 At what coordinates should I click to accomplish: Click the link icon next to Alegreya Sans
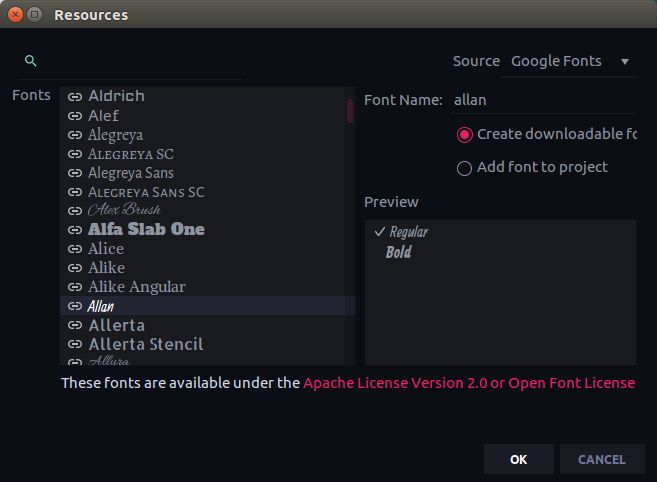point(75,173)
